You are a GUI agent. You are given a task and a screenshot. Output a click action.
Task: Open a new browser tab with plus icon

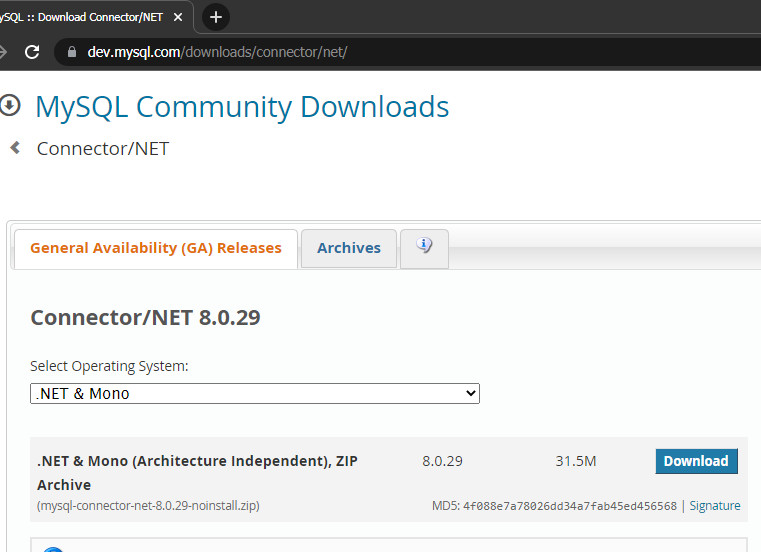coord(215,17)
